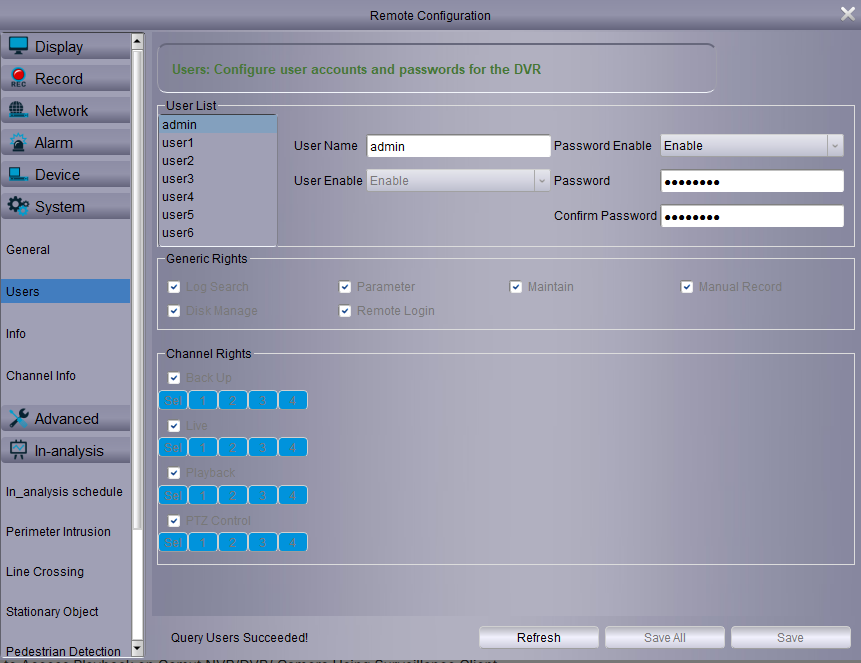Select user3 in the User List
Viewport: 861px width, 663px height.
[x=178, y=179]
